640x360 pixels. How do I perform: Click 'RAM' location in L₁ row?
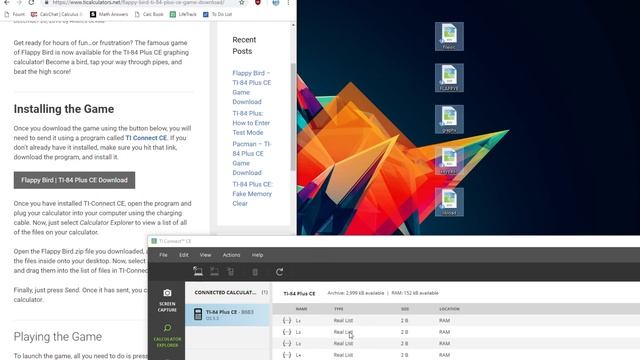[x=444, y=320]
